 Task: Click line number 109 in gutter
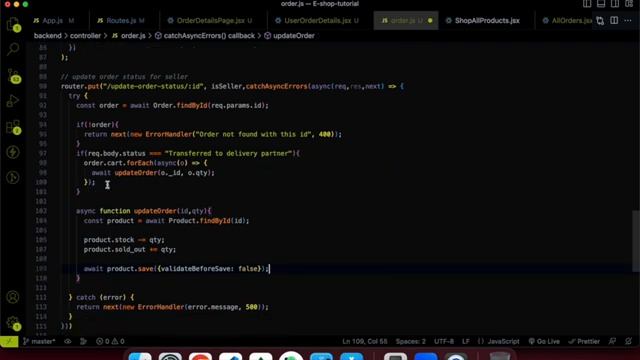click(x=42, y=269)
